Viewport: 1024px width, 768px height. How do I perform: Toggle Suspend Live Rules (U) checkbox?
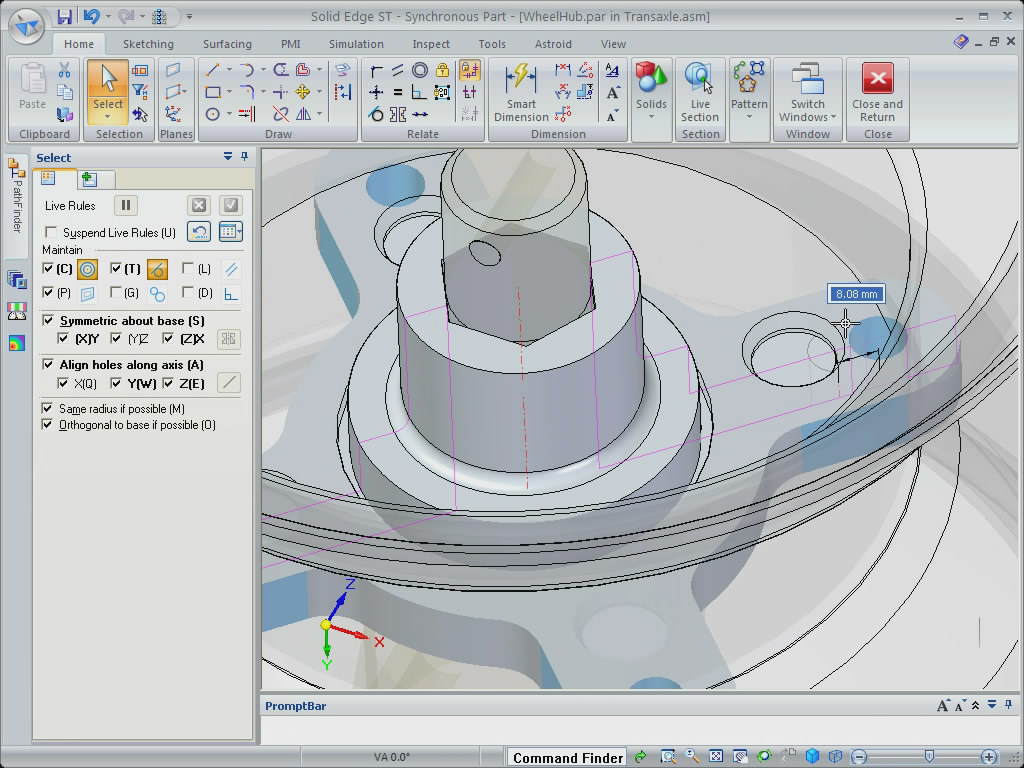click(x=50, y=232)
